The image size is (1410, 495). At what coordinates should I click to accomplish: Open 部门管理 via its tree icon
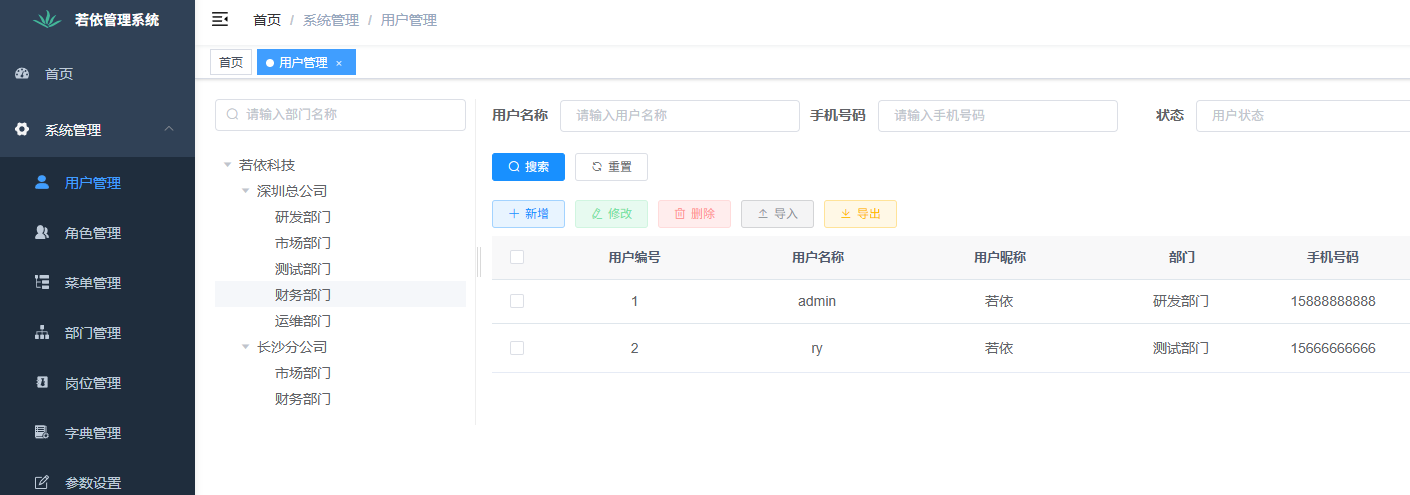(42, 333)
